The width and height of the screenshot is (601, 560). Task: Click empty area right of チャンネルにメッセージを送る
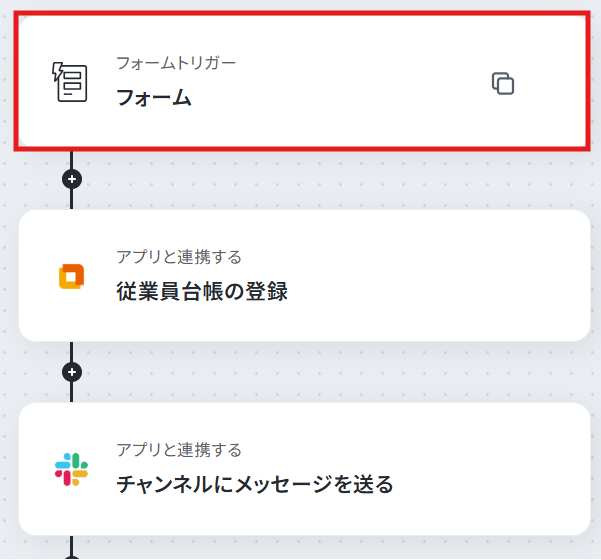click(491, 484)
